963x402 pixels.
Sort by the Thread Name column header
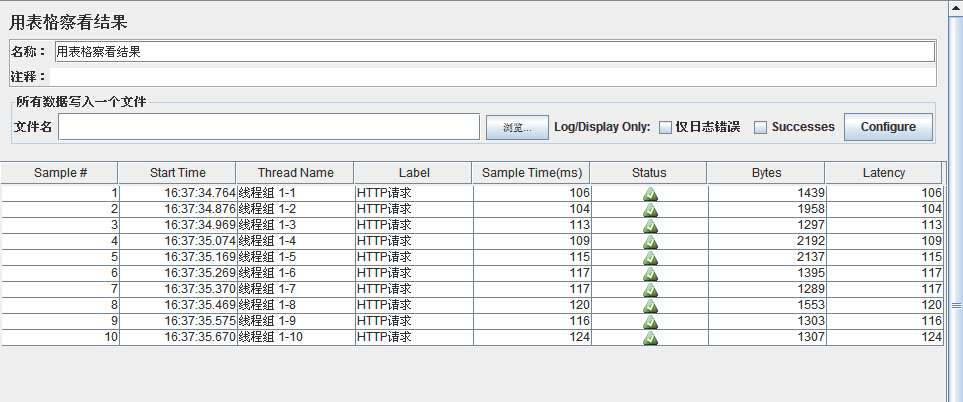tap(295, 172)
